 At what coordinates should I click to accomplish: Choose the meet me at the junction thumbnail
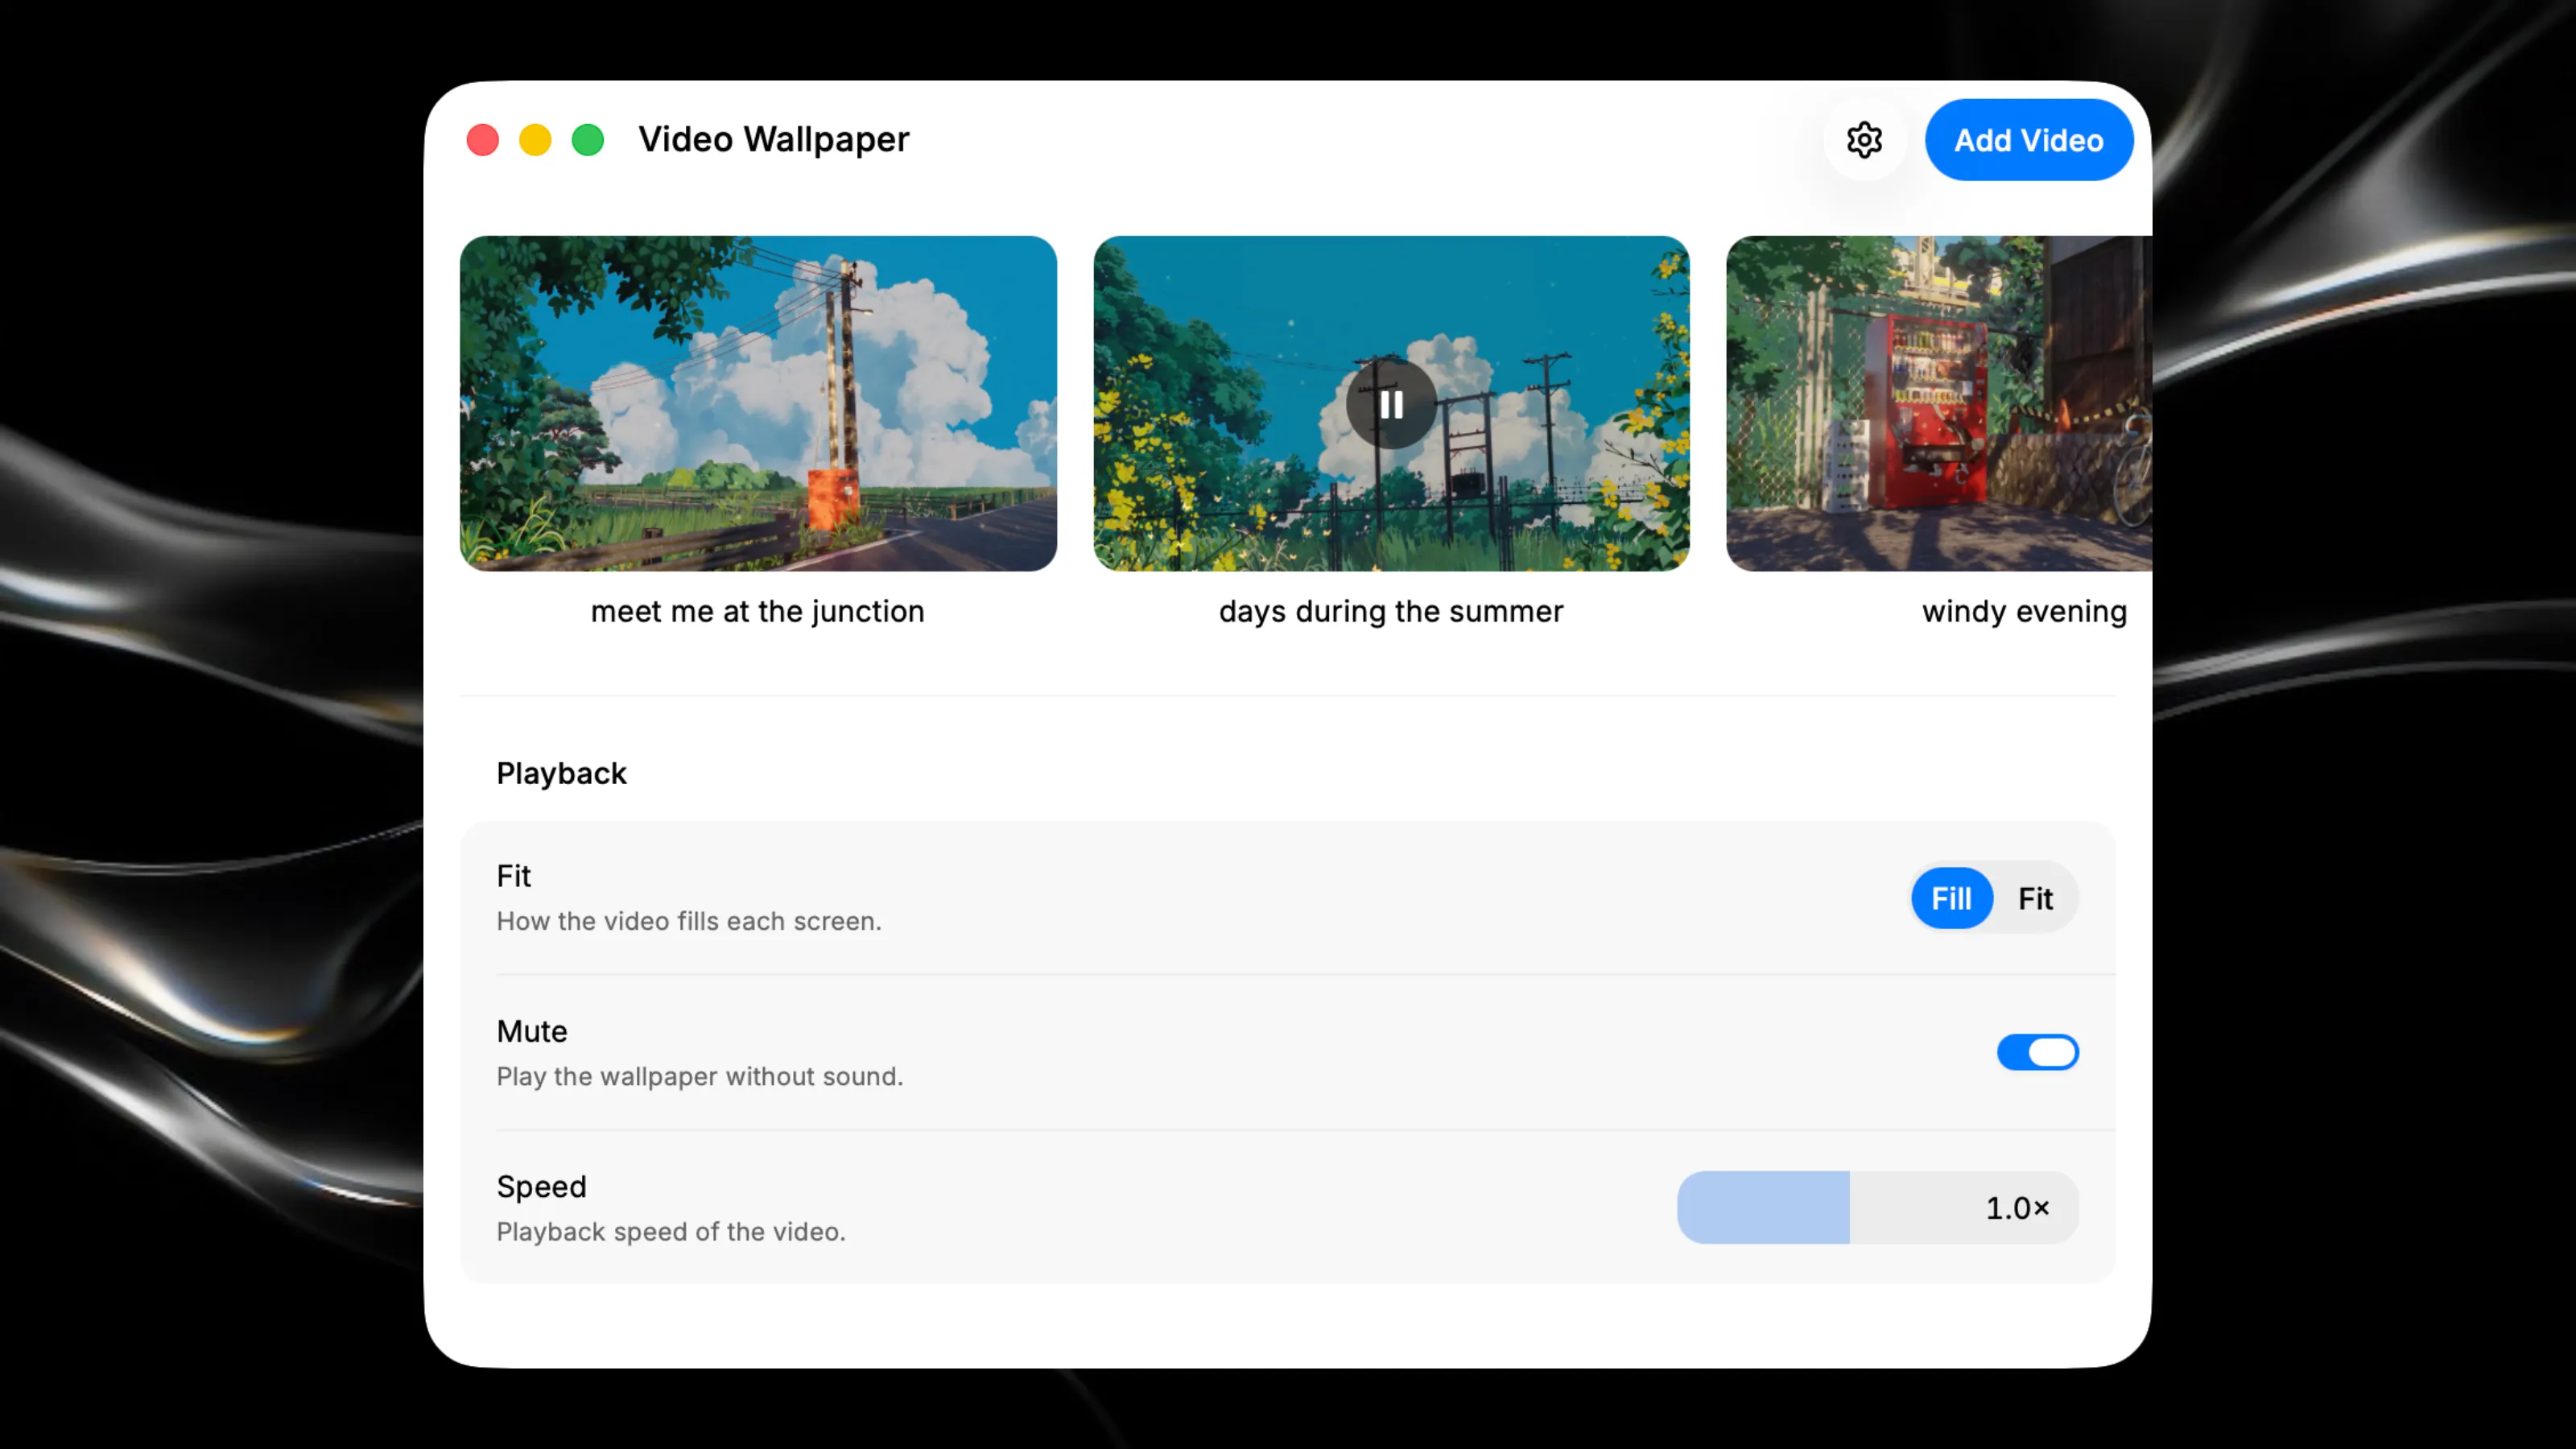(x=758, y=403)
